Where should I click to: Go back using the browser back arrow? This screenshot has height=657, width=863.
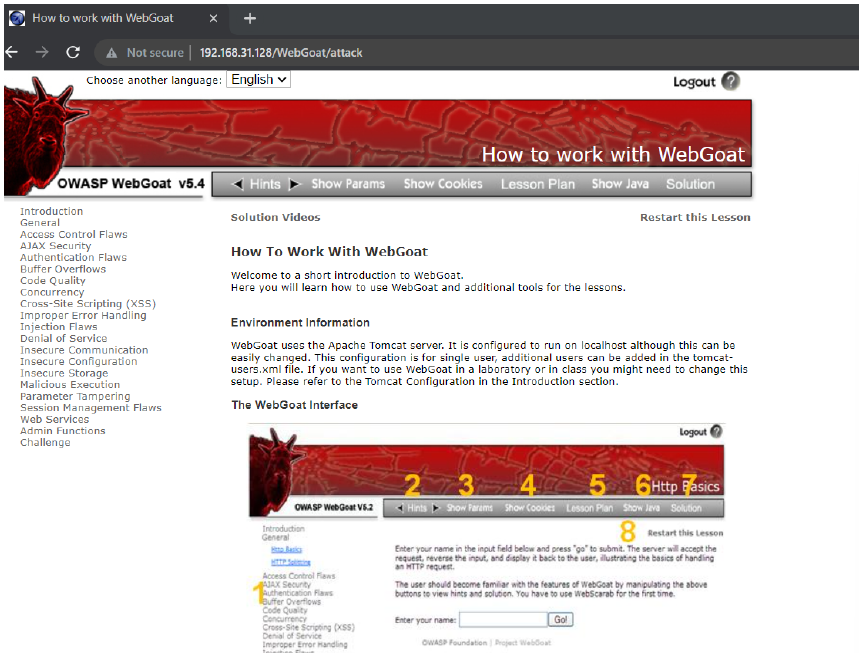pos(12,52)
